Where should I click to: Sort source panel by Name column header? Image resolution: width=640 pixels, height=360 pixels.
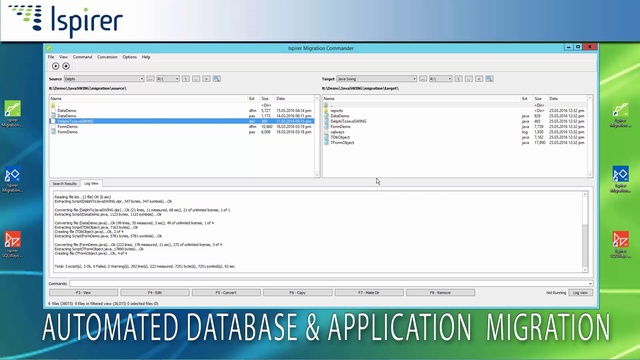pos(149,99)
